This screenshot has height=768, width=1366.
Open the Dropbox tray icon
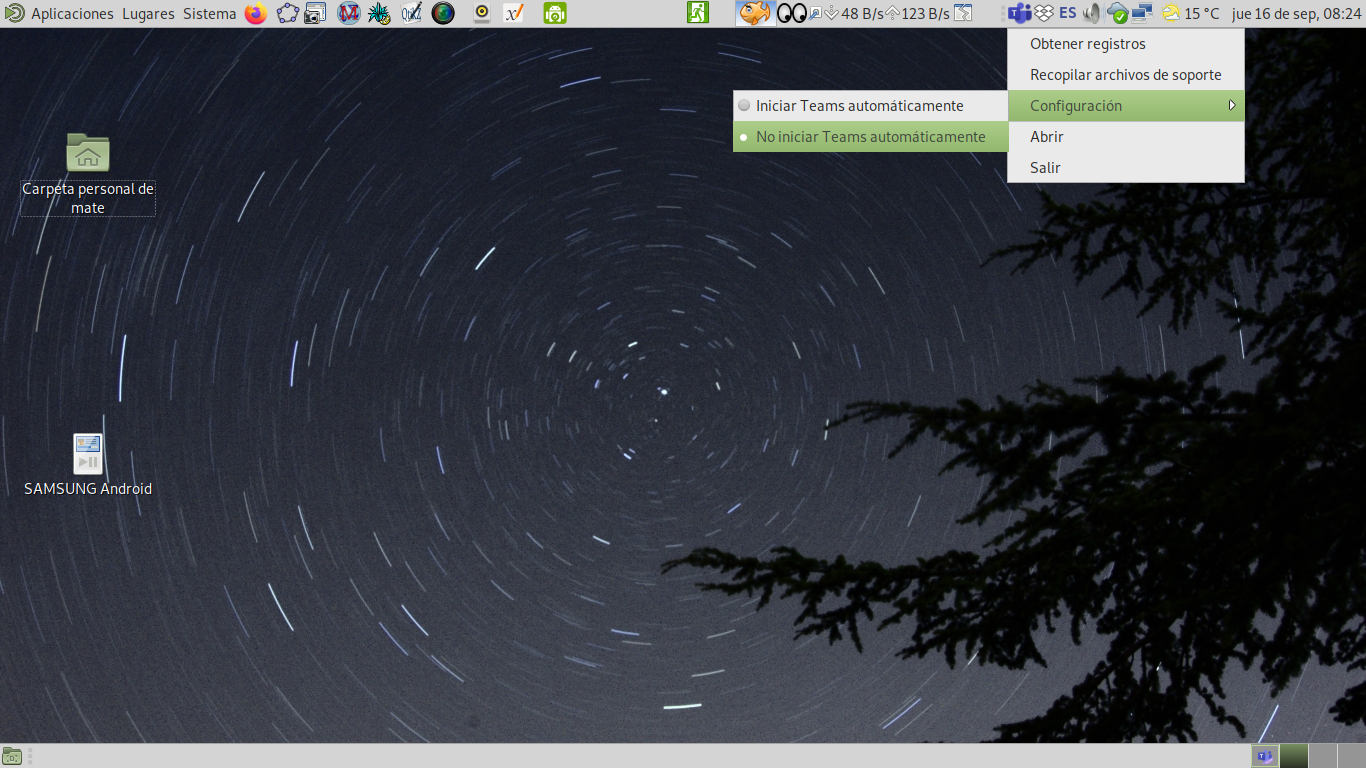pyautogui.click(x=1044, y=13)
